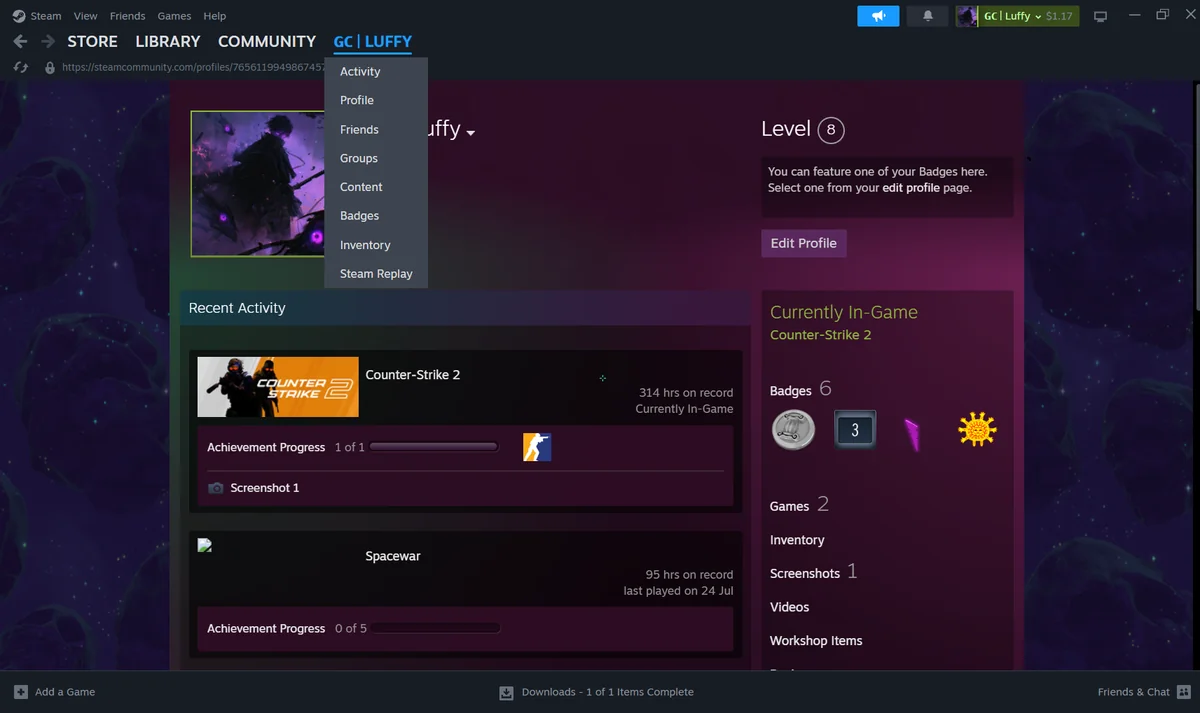Click the Counter-Strike 2 banner image

pyautogui.click(x=278, y=387)
